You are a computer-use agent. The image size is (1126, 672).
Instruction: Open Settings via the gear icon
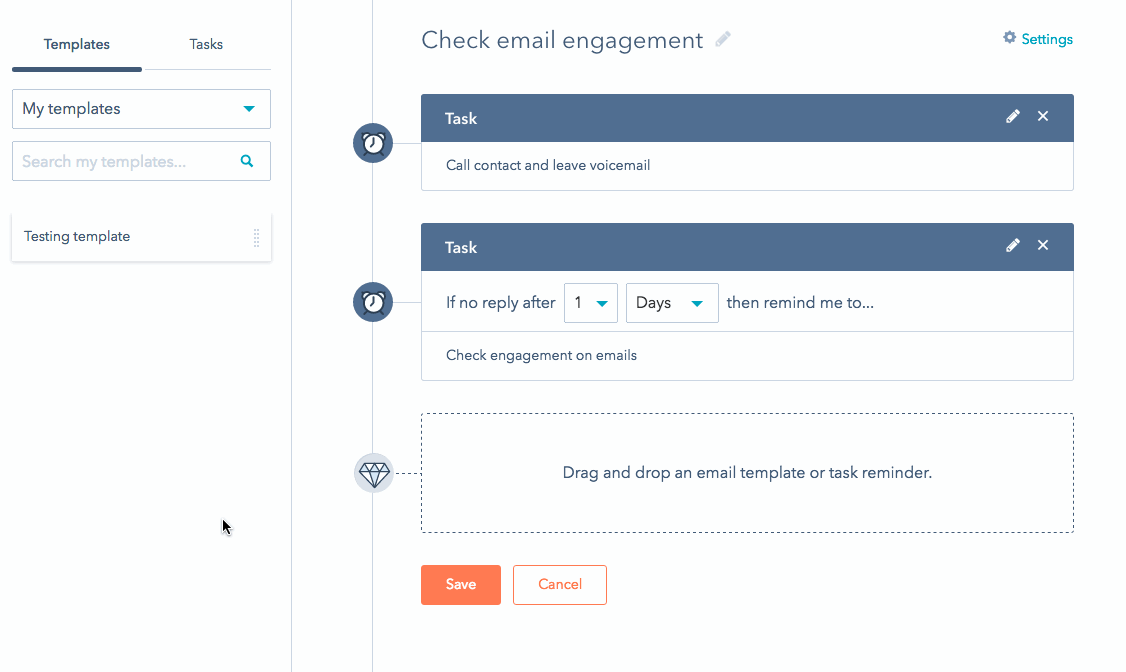point(1010,37)
